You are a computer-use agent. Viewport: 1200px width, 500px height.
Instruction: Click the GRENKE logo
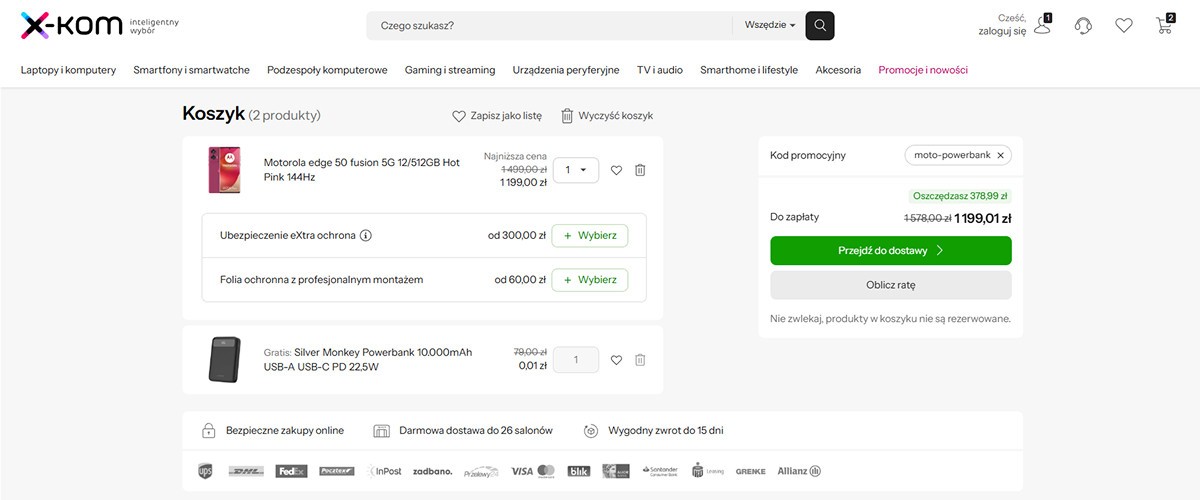pos(751,471)
